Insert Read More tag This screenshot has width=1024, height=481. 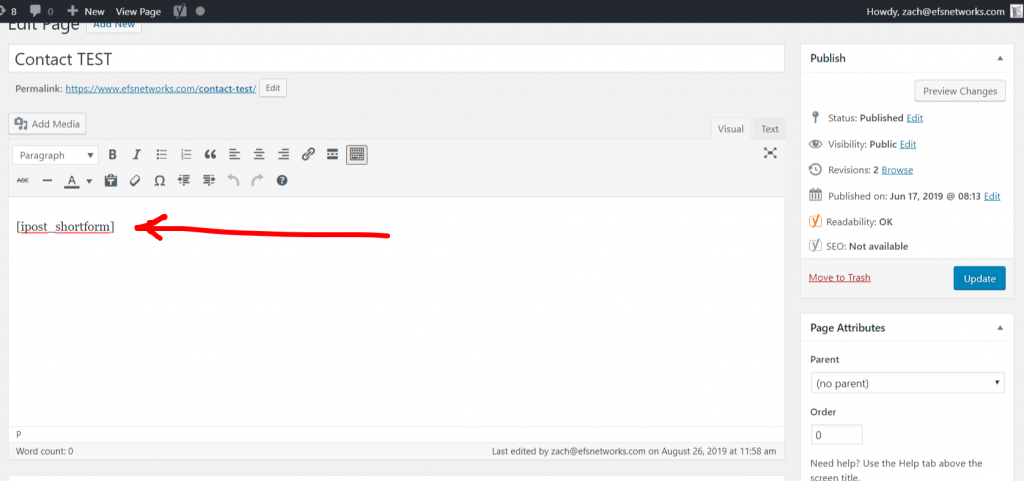(332, 155)
